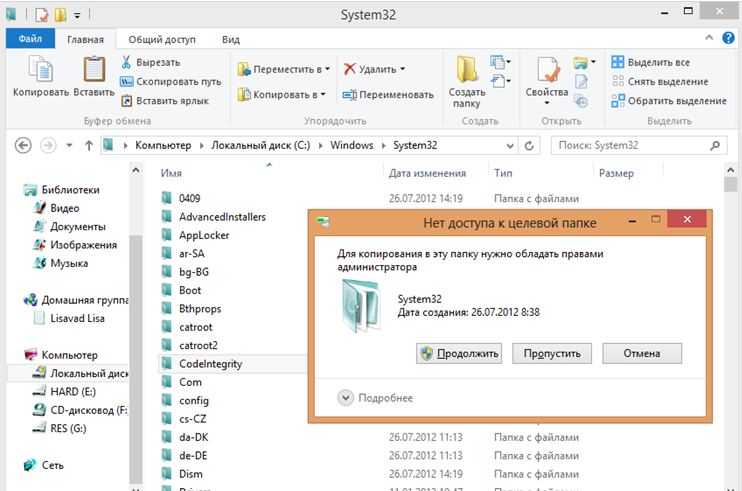Viewport: 742px width, 491px height.
Task: Select Музыка in the navigation pane
Action: click(x=61, y=263)
